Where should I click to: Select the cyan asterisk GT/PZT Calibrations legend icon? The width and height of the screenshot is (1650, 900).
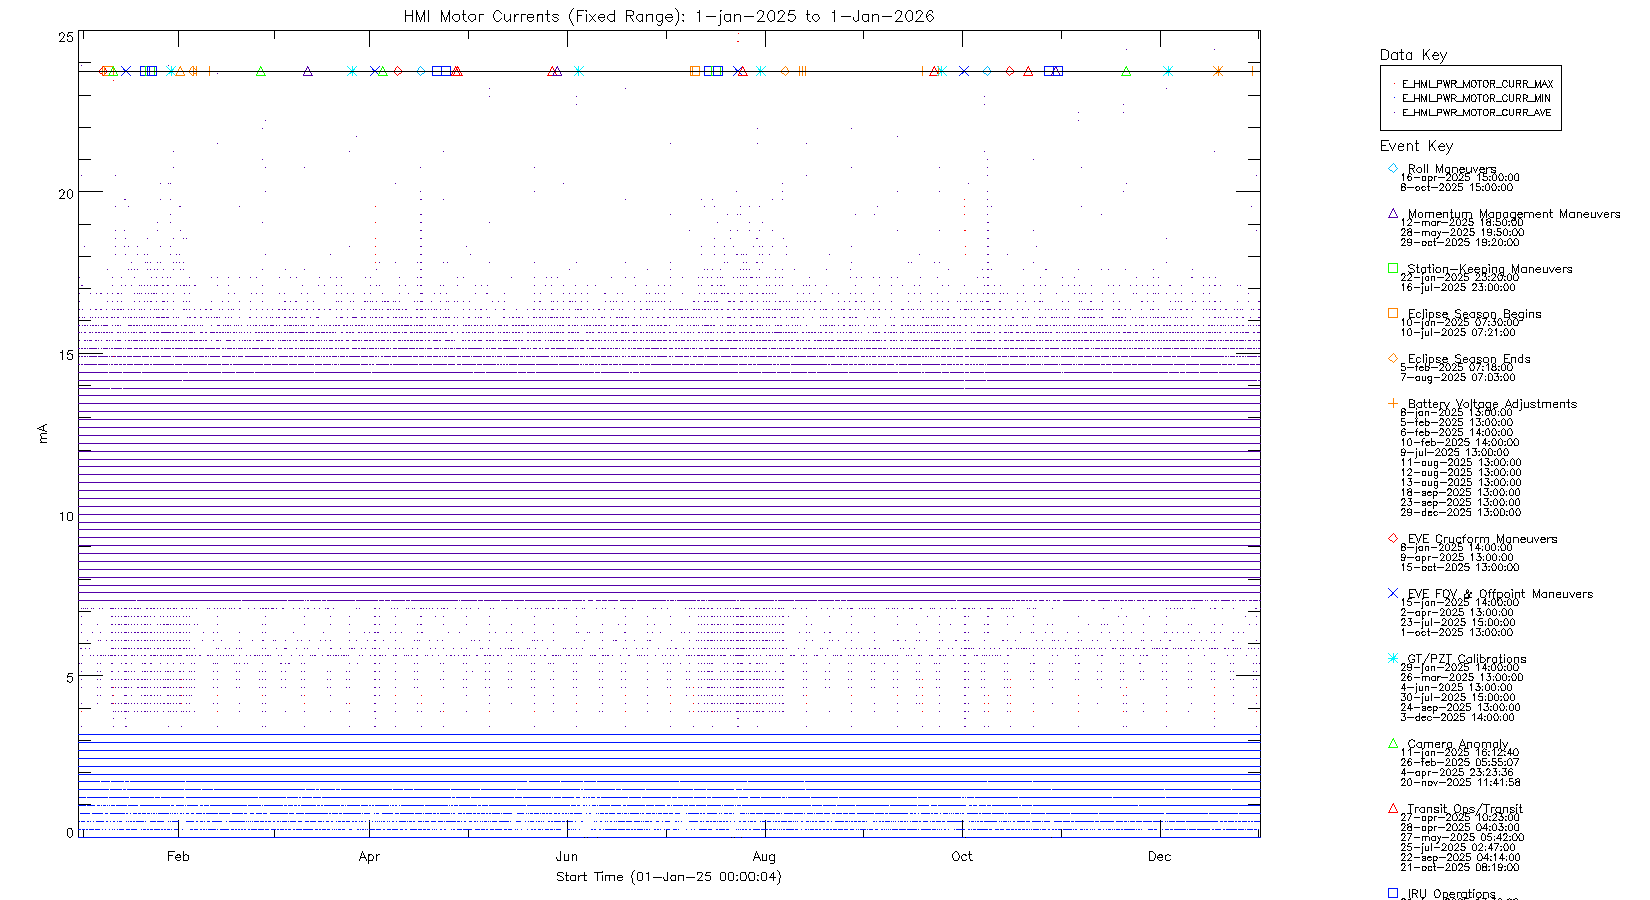coord(1392,658)
